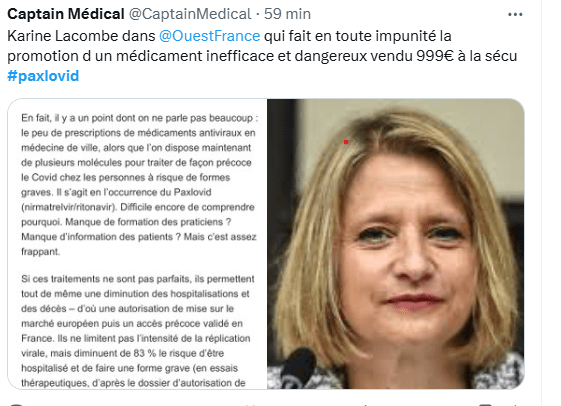
Task: Click the '999€' amount in the tweet
Action: click(435, 56)
